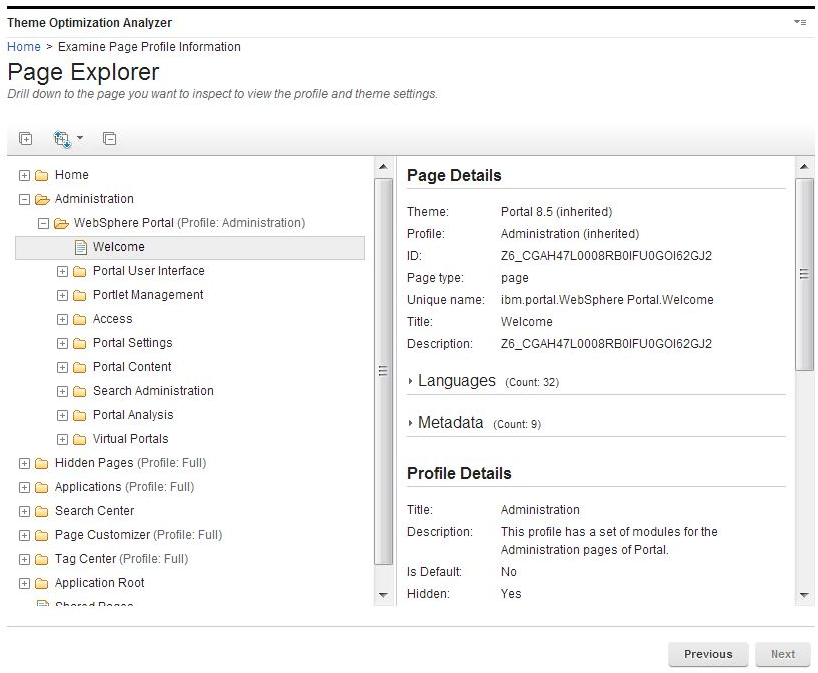This screenshot has width=818, height=673.
Task: Expand the Home tree node
Action: tap(24, 175)
